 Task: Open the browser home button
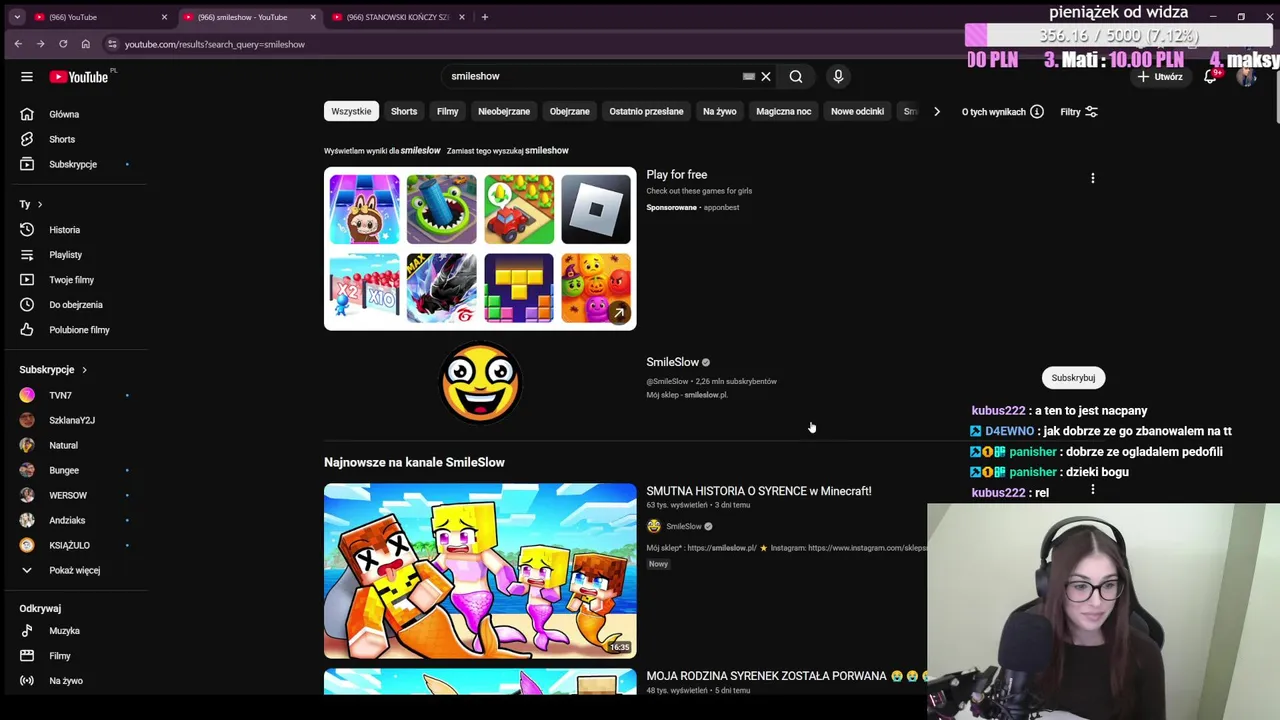click(x=86, y=44)
